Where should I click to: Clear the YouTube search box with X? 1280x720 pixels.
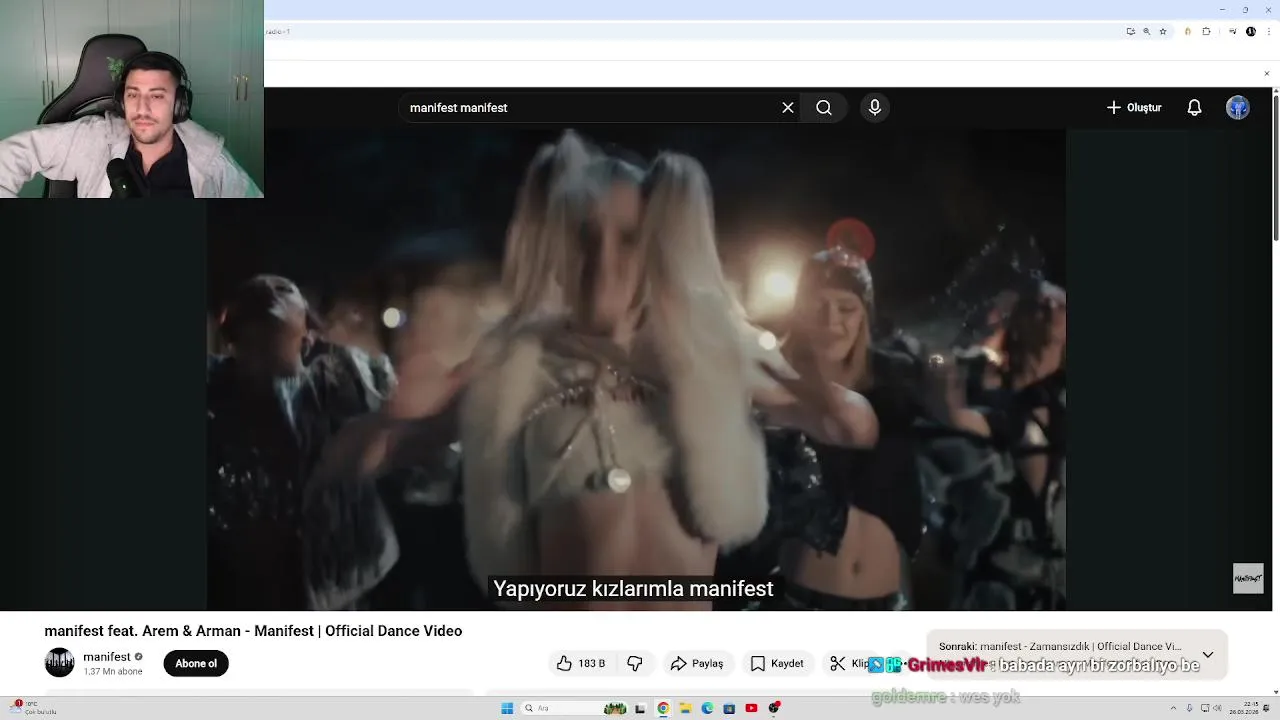pos(788,108)
